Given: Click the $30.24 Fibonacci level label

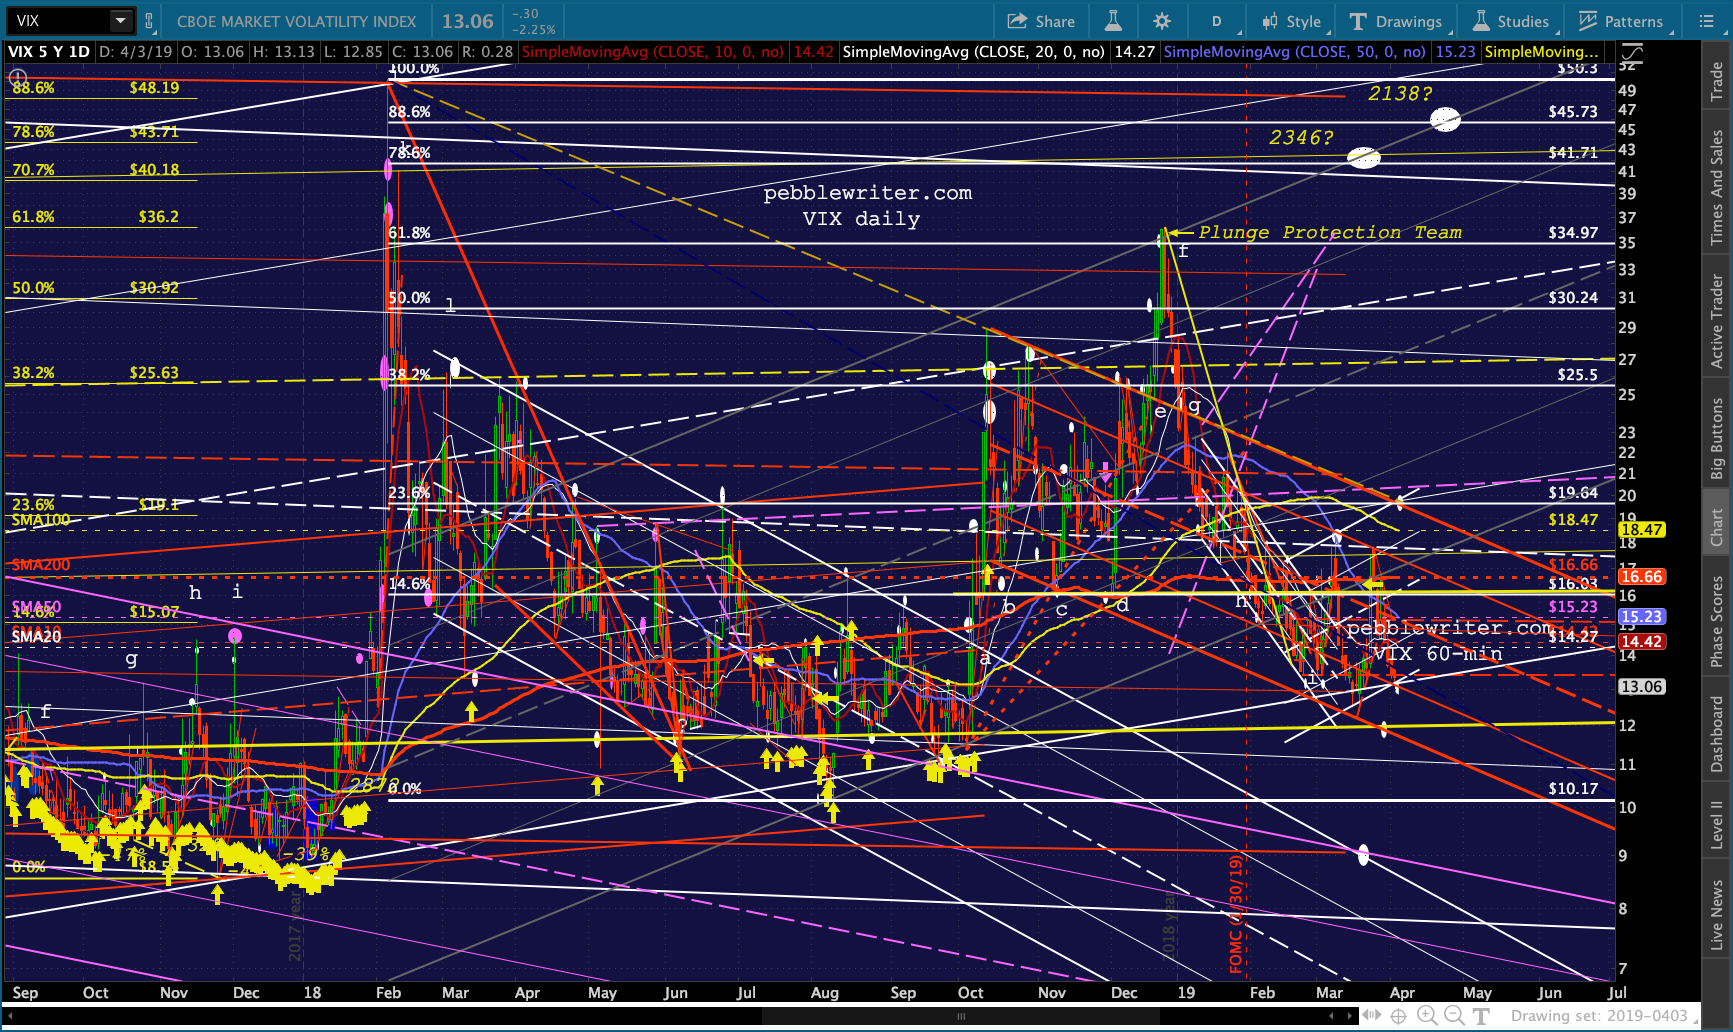Looking at the screenshot, I should tap(1573, 298).
